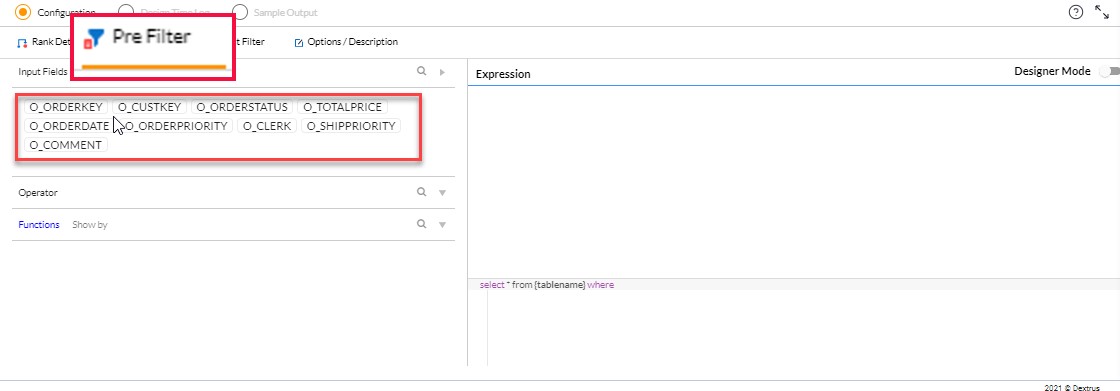Collapse the Input Fields section arrow

(442, 72)
